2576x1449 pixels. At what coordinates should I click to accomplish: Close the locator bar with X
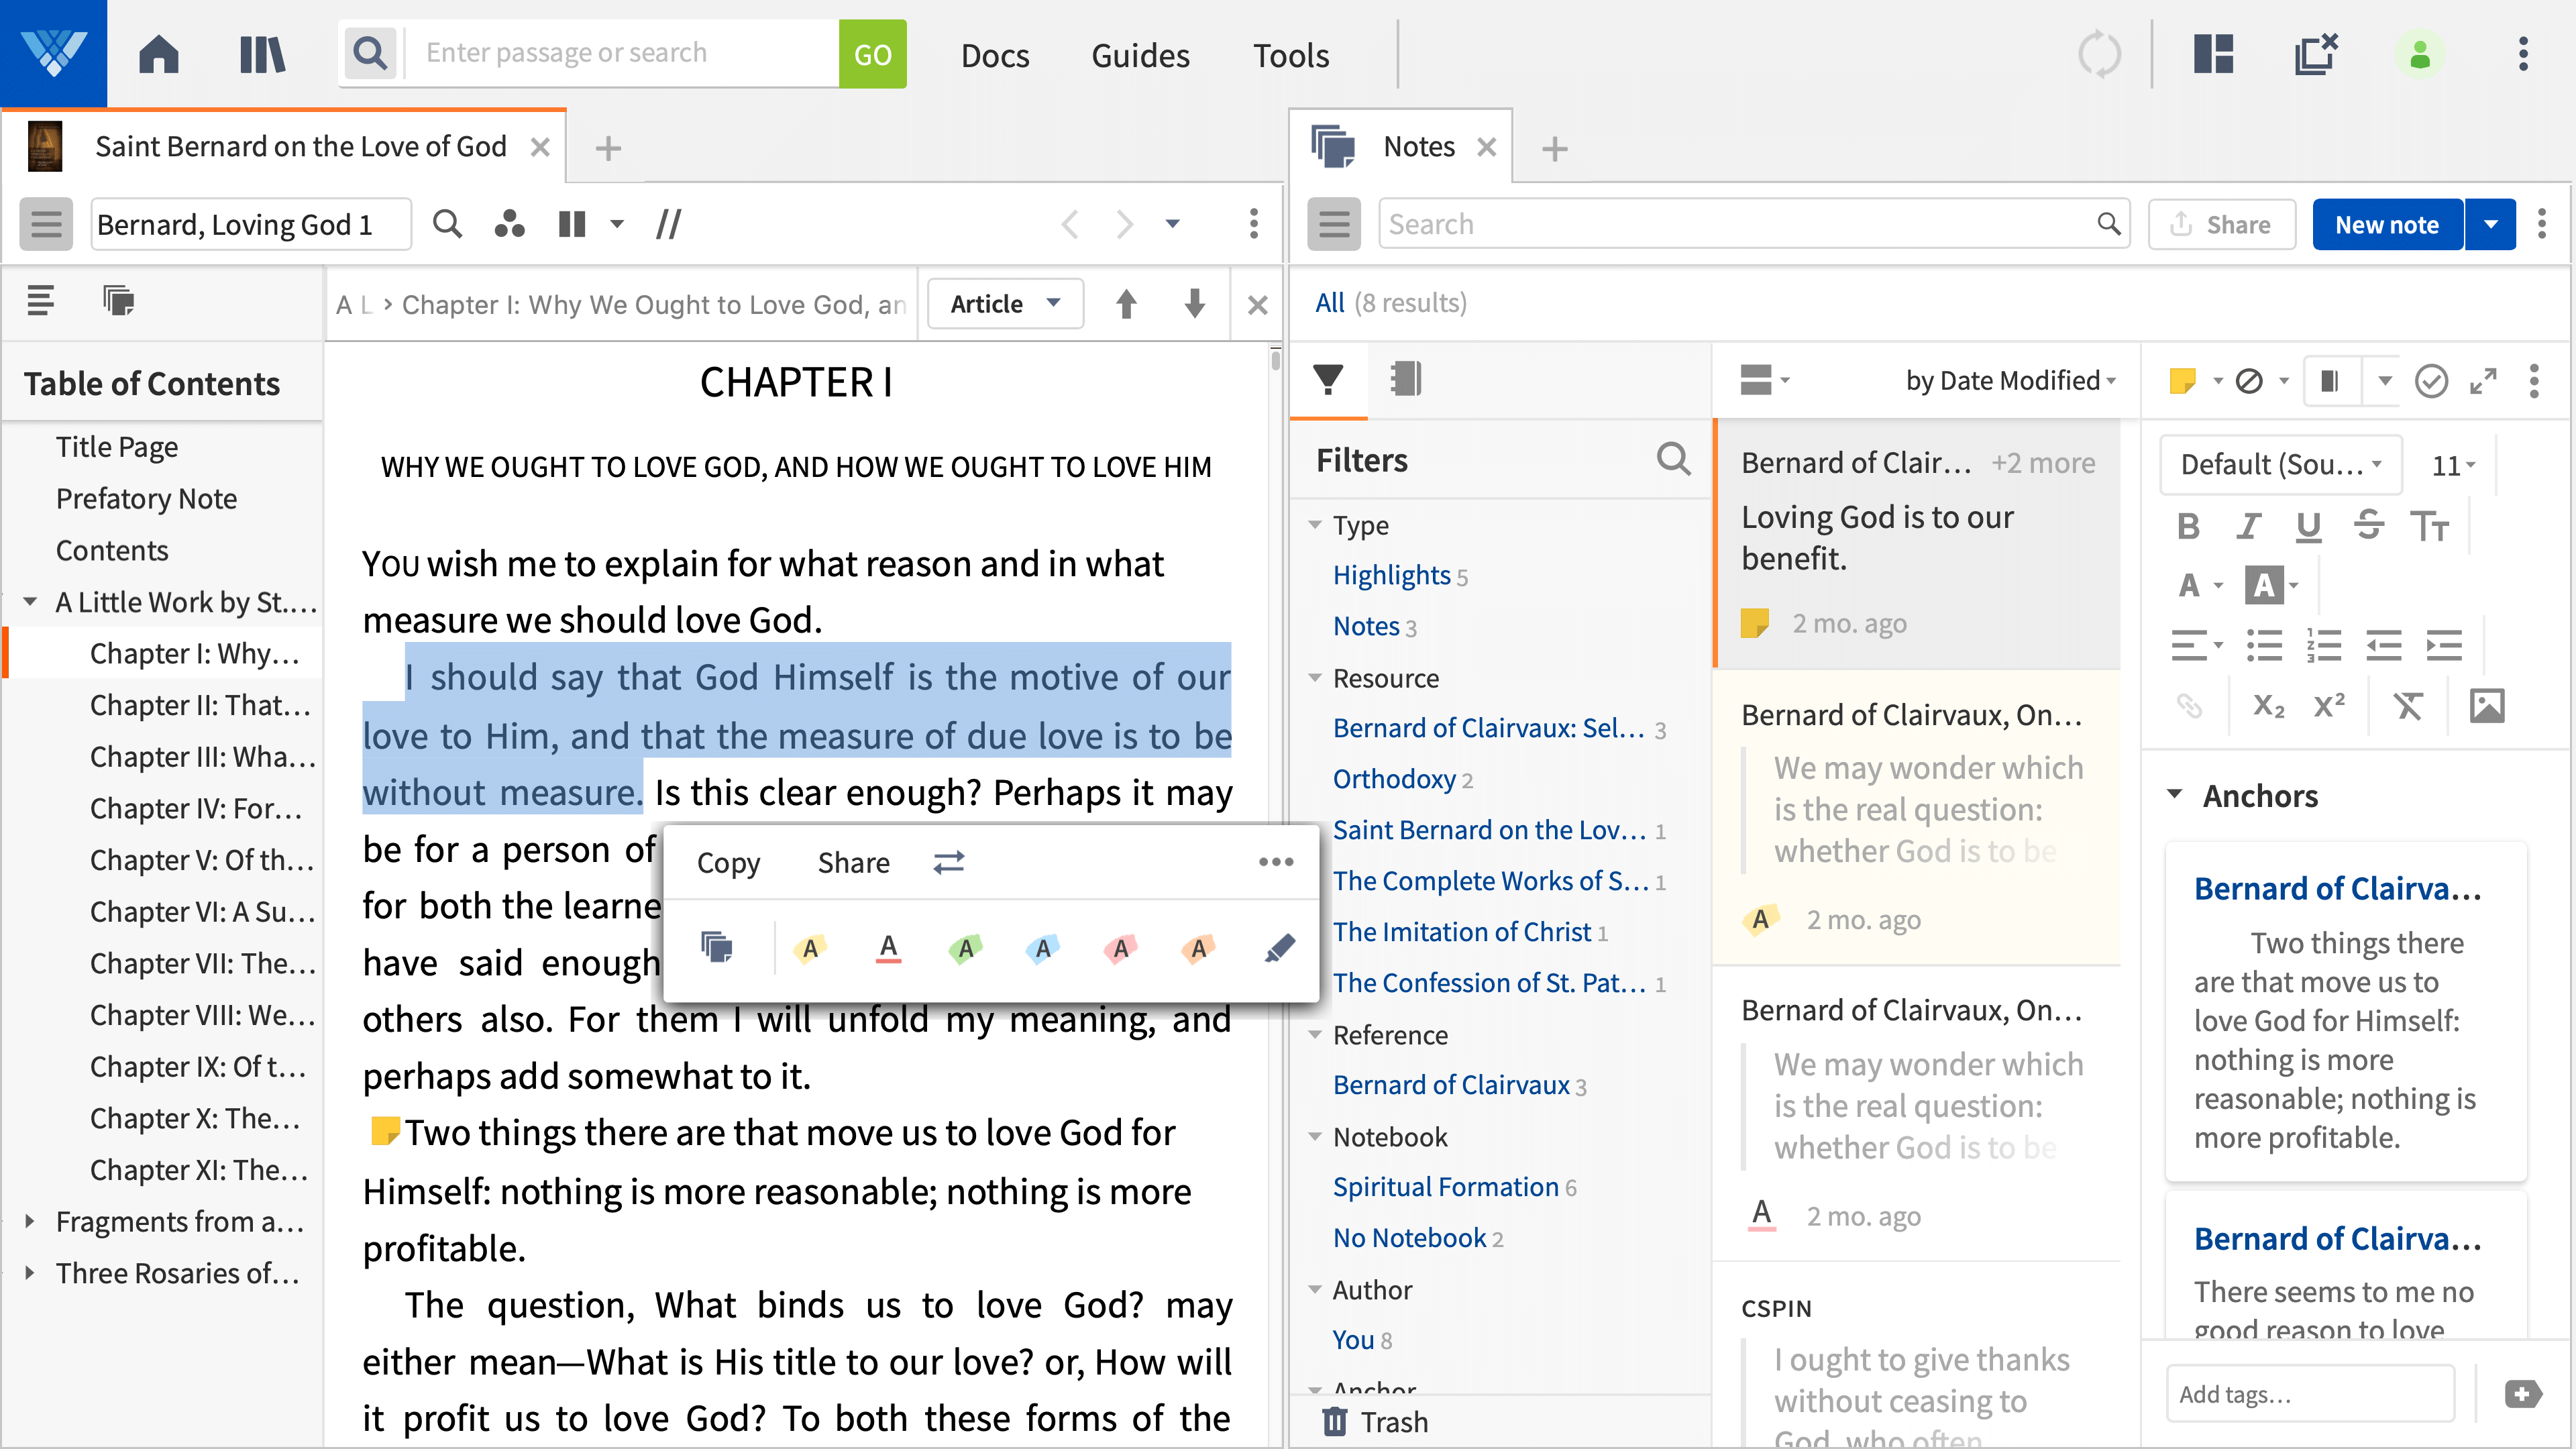point(1258,304)
